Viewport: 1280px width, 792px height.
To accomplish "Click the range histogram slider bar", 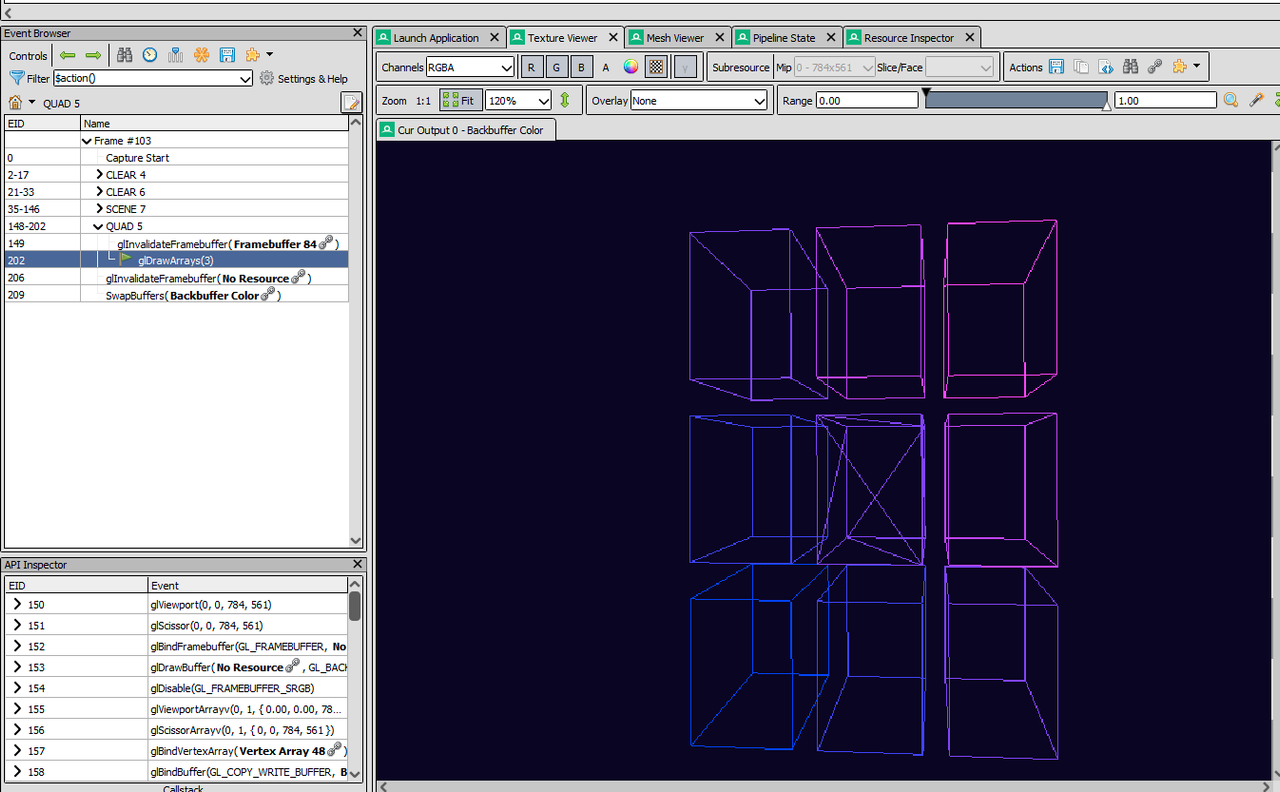I will pyautogui.click(x=1017, y=100).
